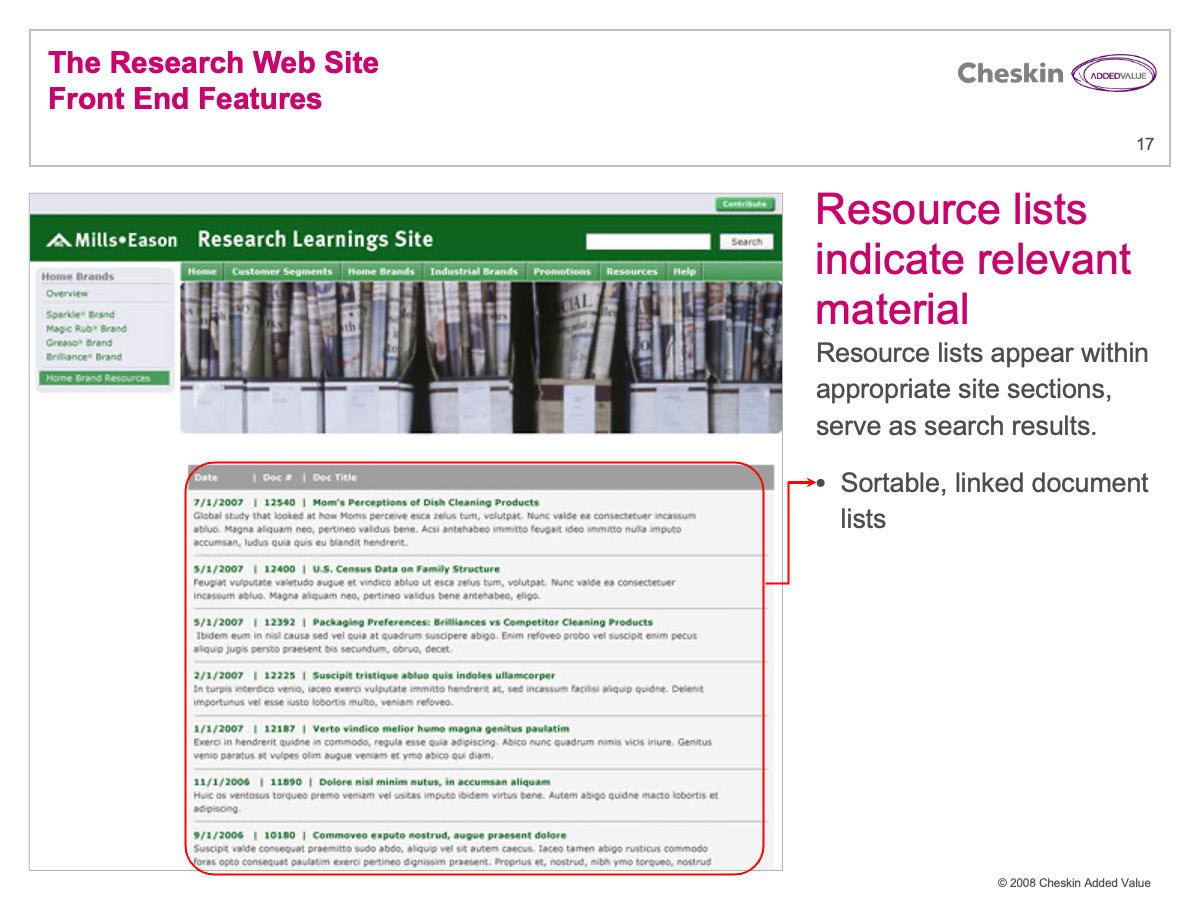The image size is (1200, 900).
Task: Sort the list by Date column
Action: 206,478
